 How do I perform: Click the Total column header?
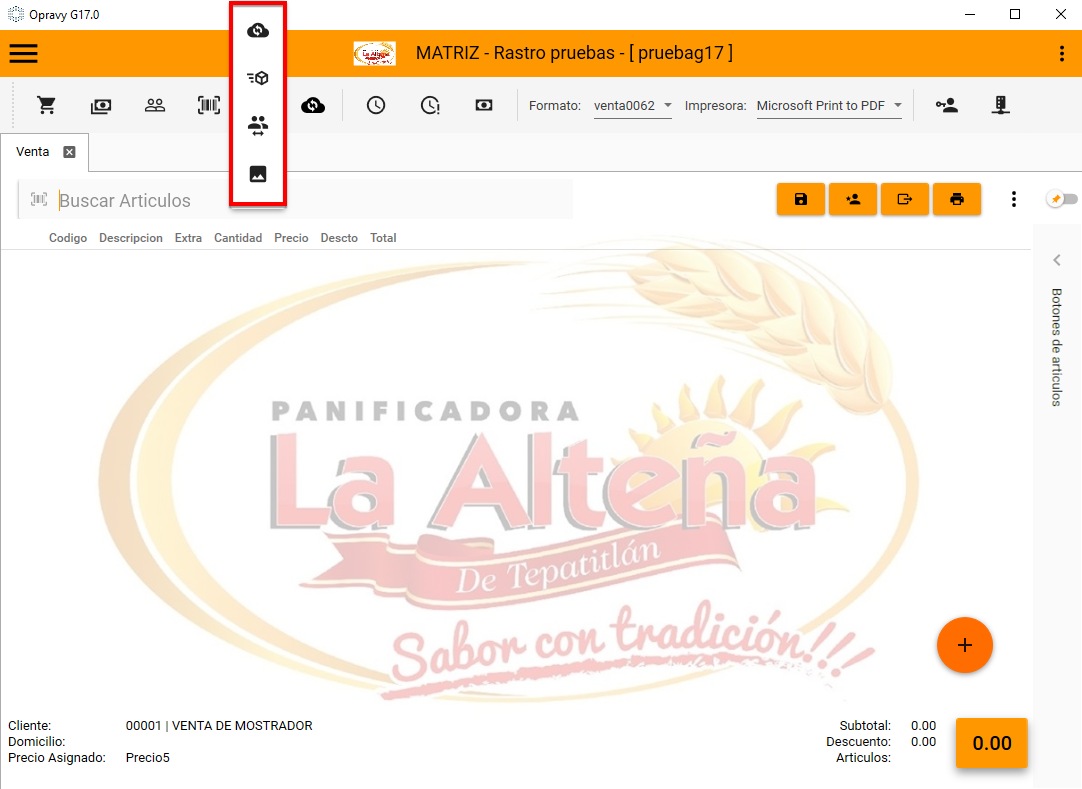pyautogui.click(x=383, y=238)
